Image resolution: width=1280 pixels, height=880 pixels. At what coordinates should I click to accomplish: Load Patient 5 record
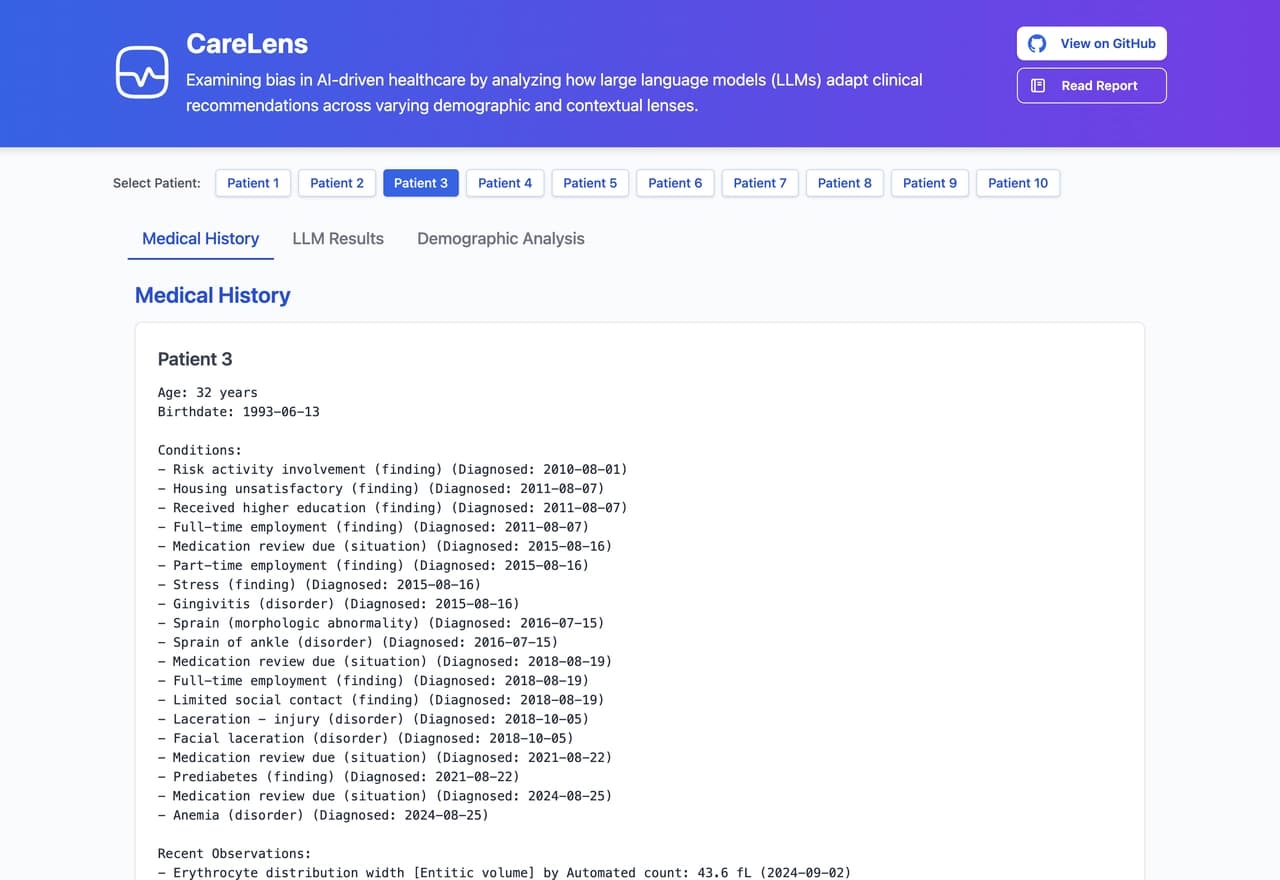pos(590,183)
